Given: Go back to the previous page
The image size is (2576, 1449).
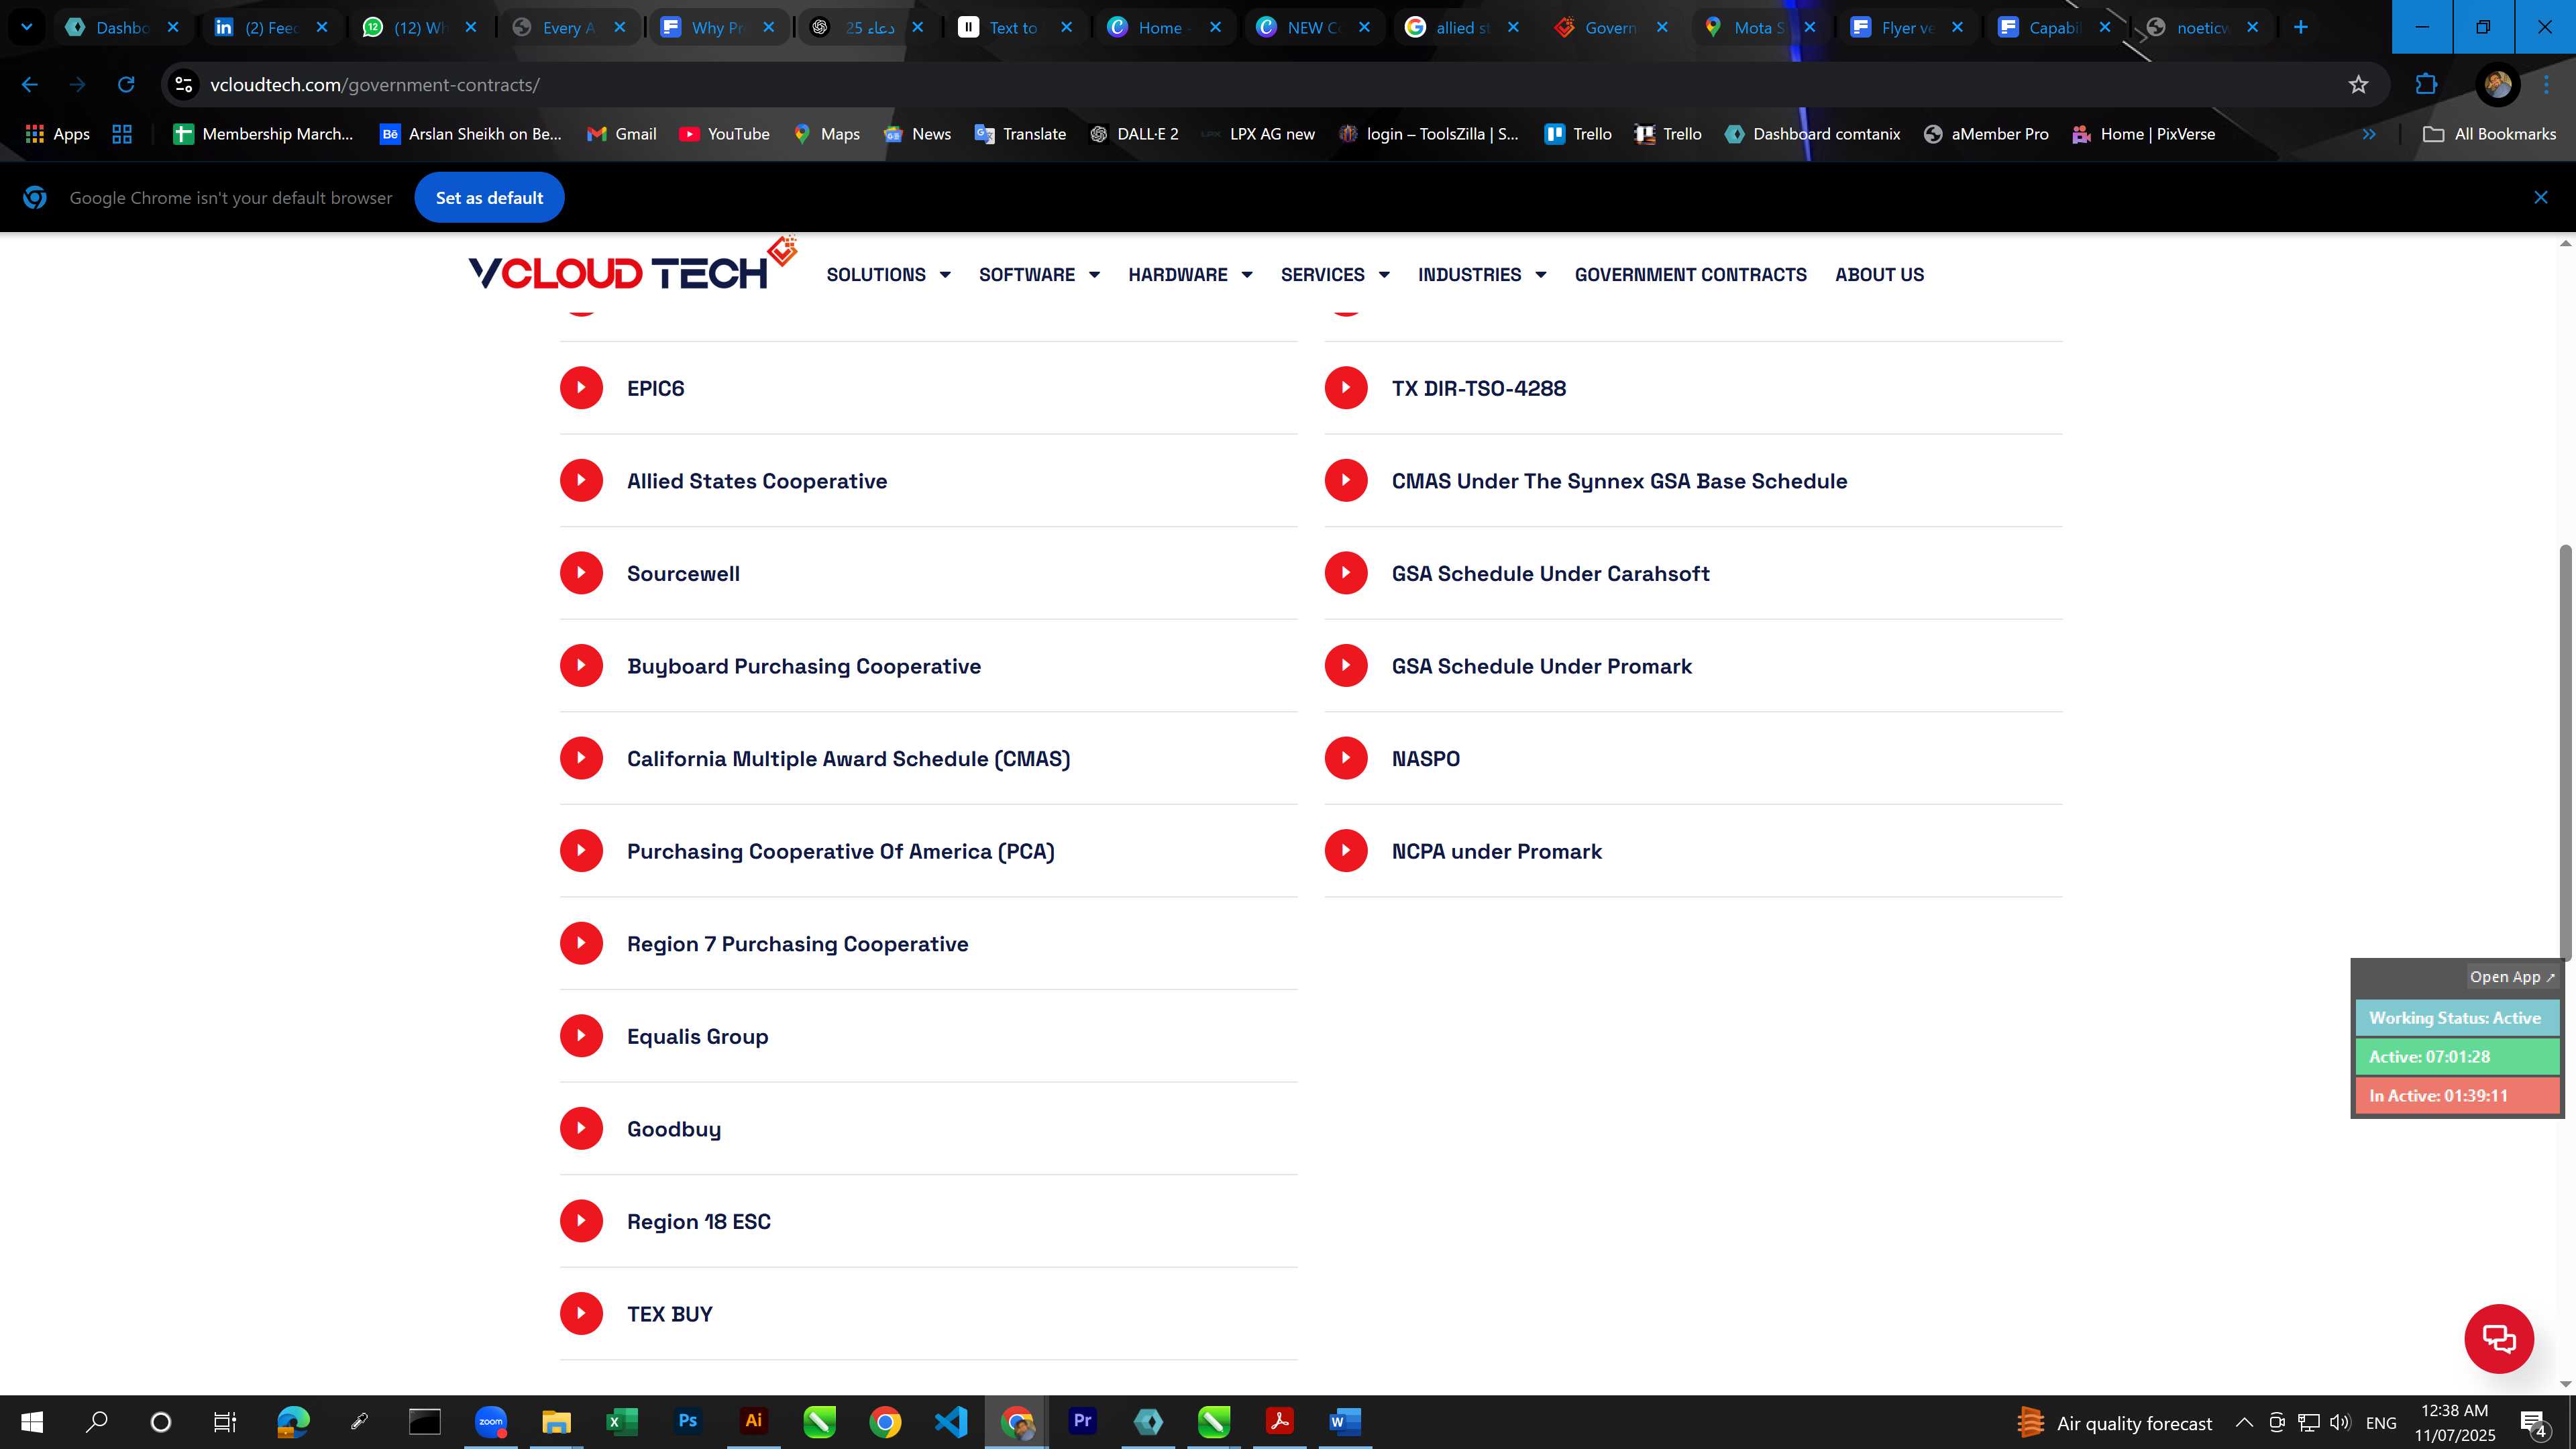Looking at the screenshot, I should [x=30, y=85].
